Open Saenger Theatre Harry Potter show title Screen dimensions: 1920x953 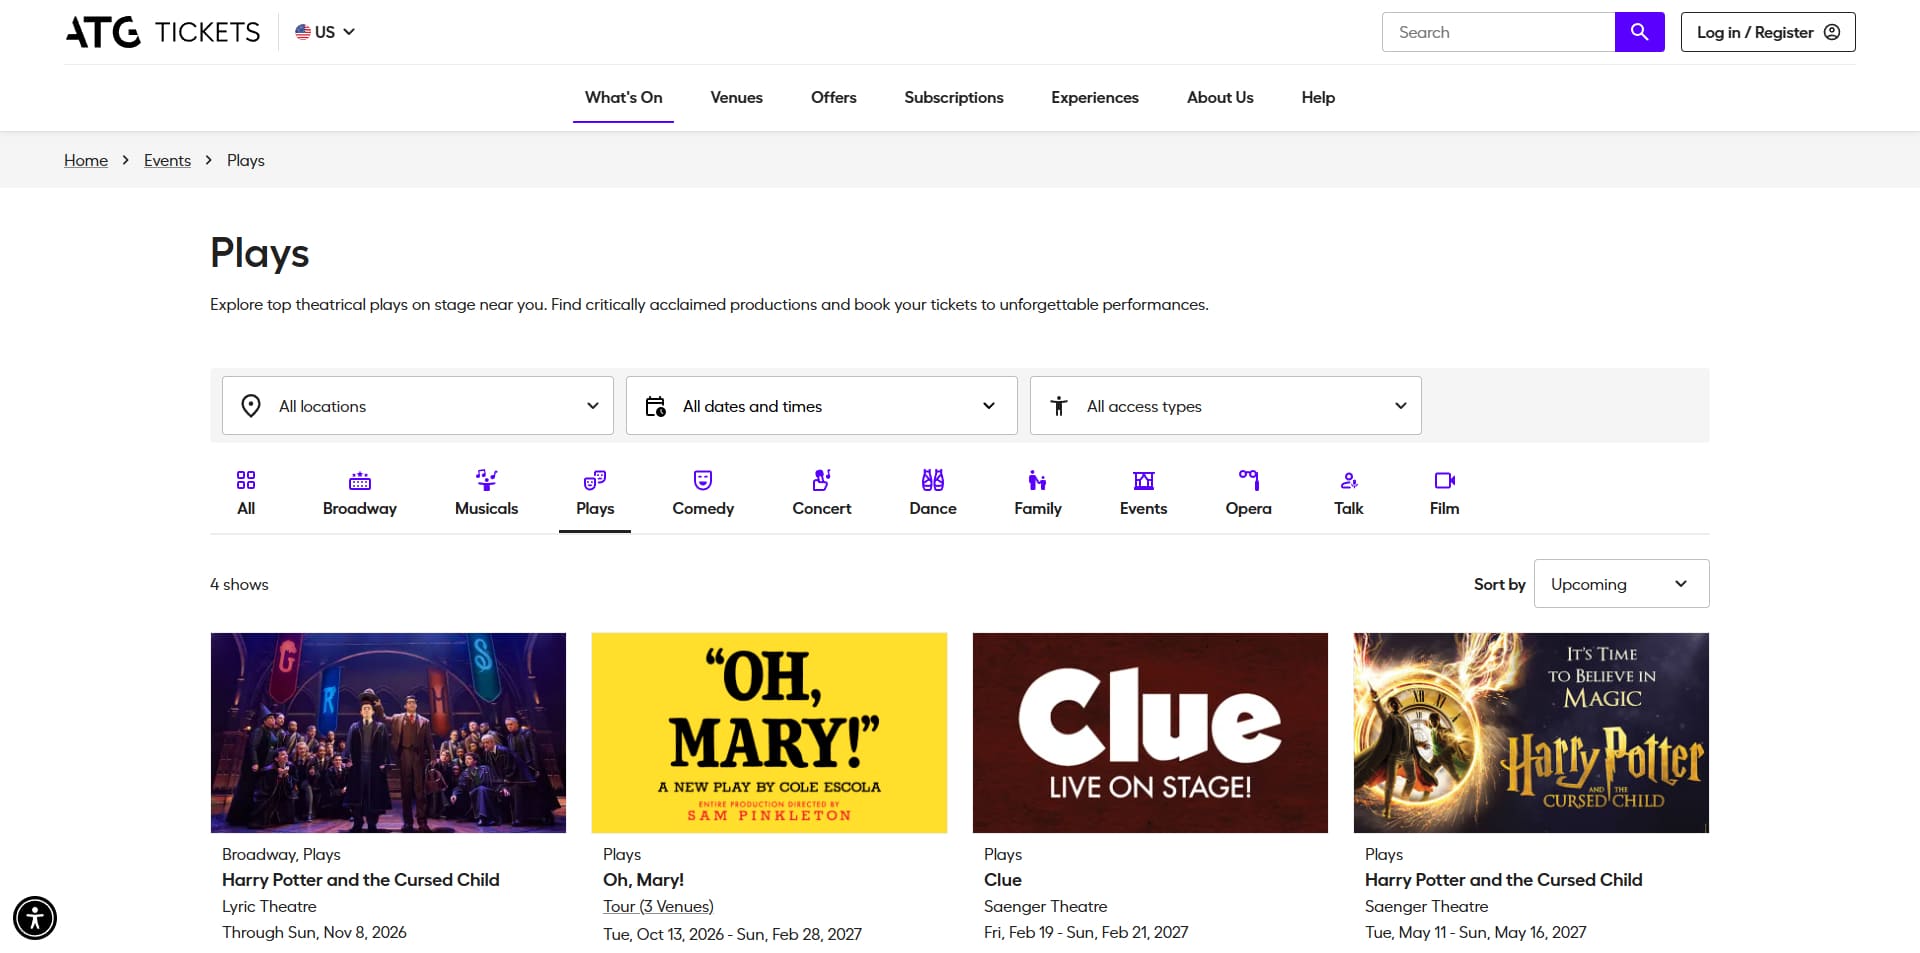(1503, 880)
